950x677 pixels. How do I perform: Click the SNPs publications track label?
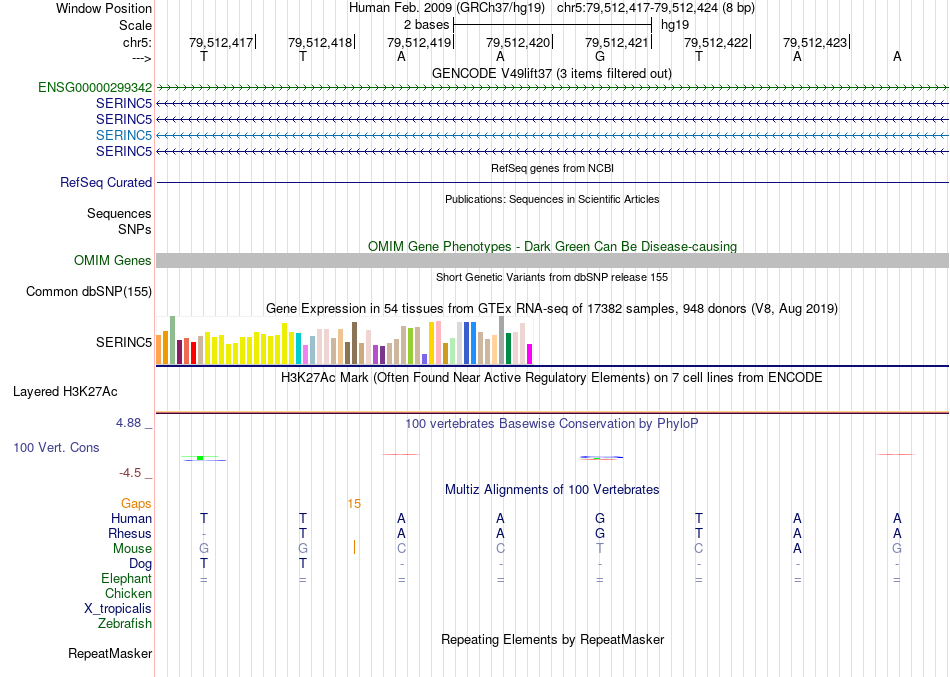point(135,229)
